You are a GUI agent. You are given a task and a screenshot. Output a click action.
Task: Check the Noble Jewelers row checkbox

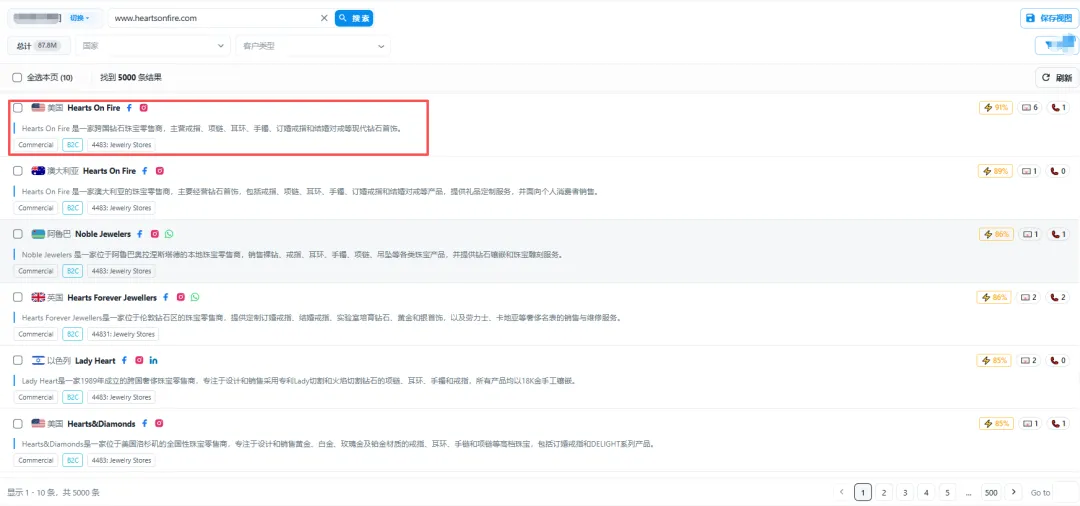coord(18,234)
